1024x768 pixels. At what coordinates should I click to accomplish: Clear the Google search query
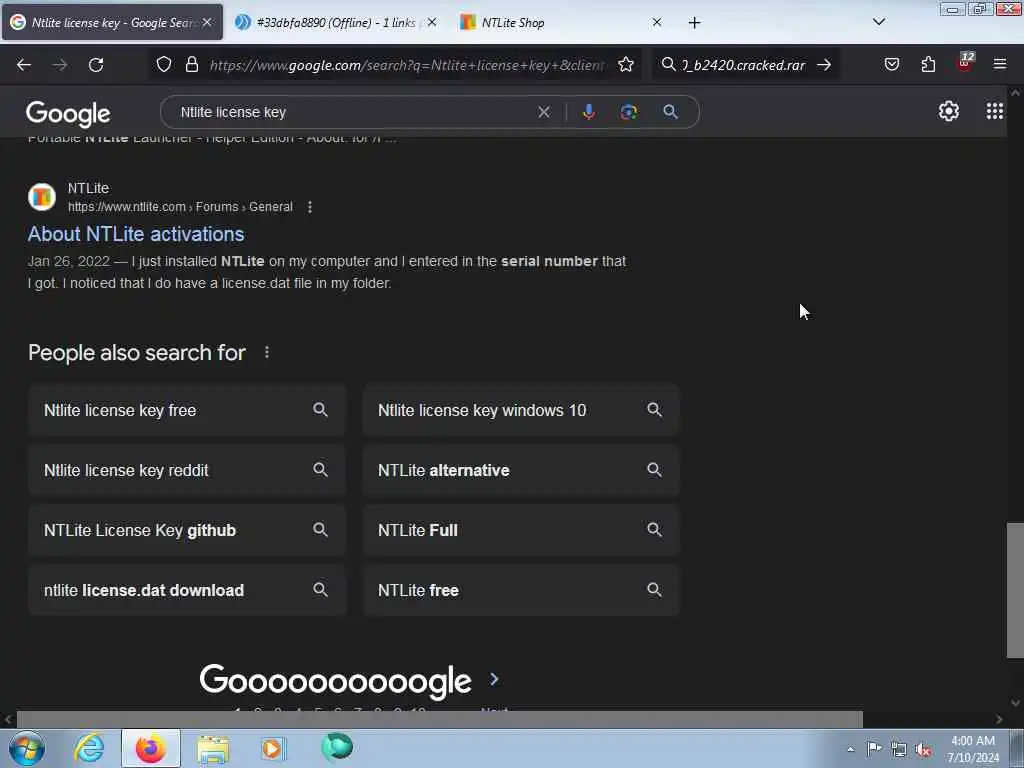click(543, 112)
